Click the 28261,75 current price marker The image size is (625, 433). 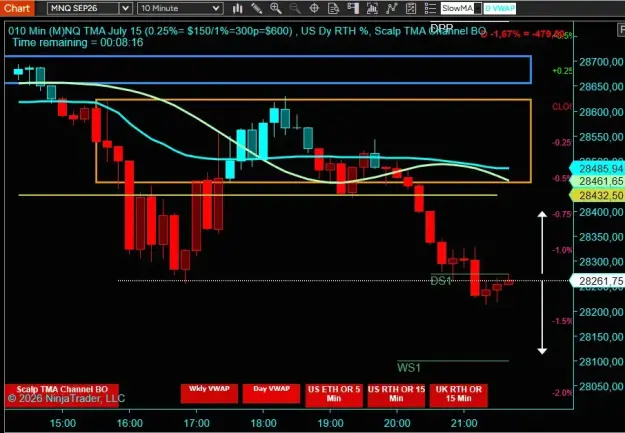(x=598, y=281)
